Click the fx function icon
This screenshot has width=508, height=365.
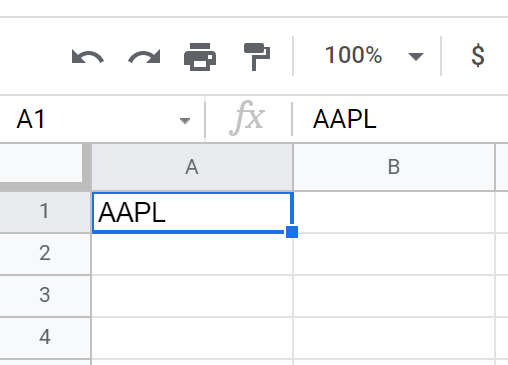[247, 118]
